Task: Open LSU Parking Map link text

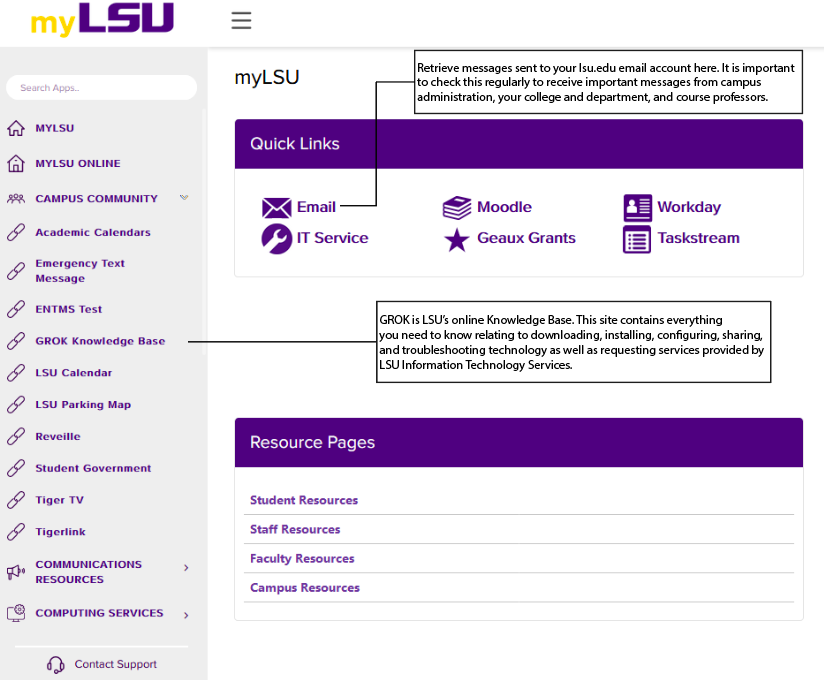Action: click(x=83, y=405)
